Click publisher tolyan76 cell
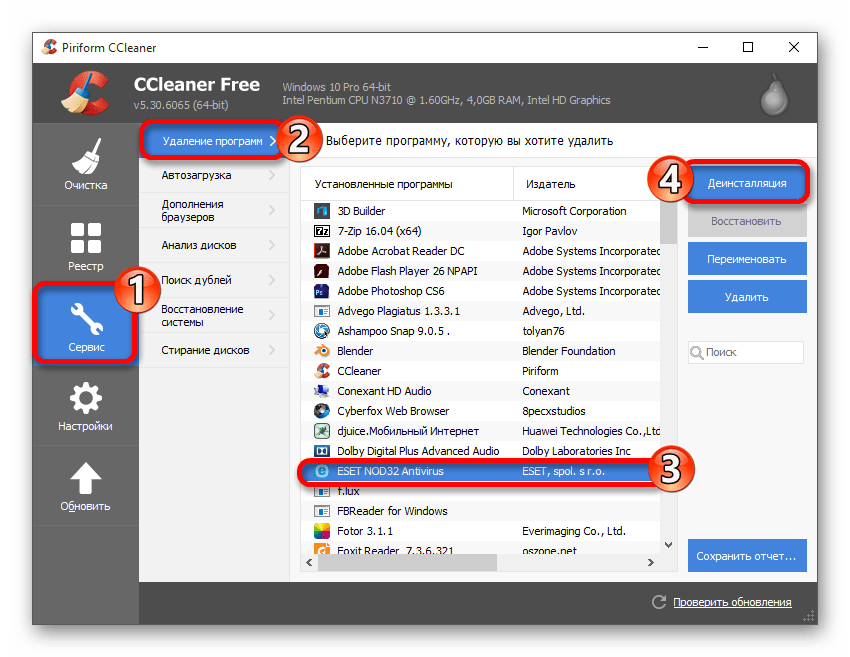Screen dimensions: 850x657 pos(543,331)
